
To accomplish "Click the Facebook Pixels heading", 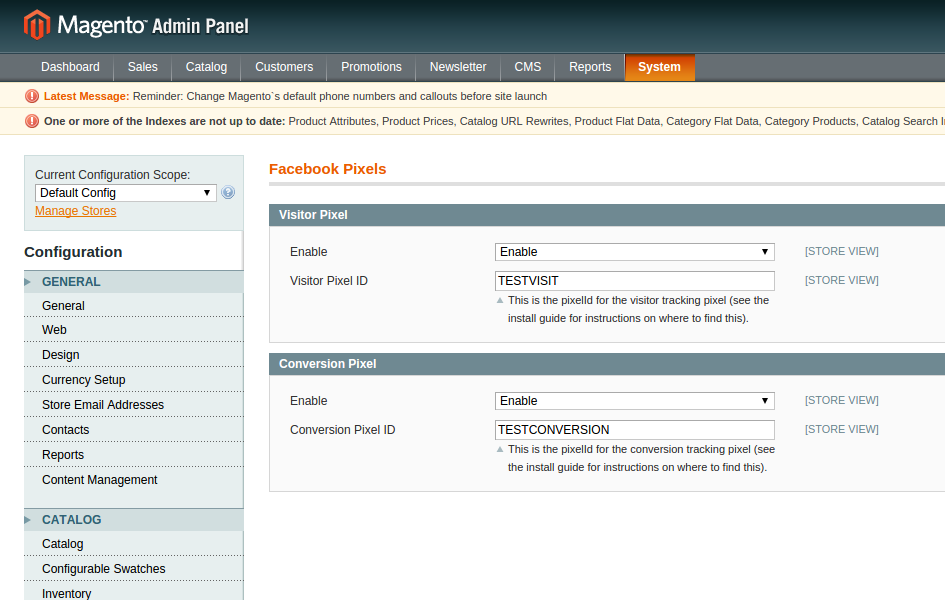I will pyautogui.click(x=327, y=169).
